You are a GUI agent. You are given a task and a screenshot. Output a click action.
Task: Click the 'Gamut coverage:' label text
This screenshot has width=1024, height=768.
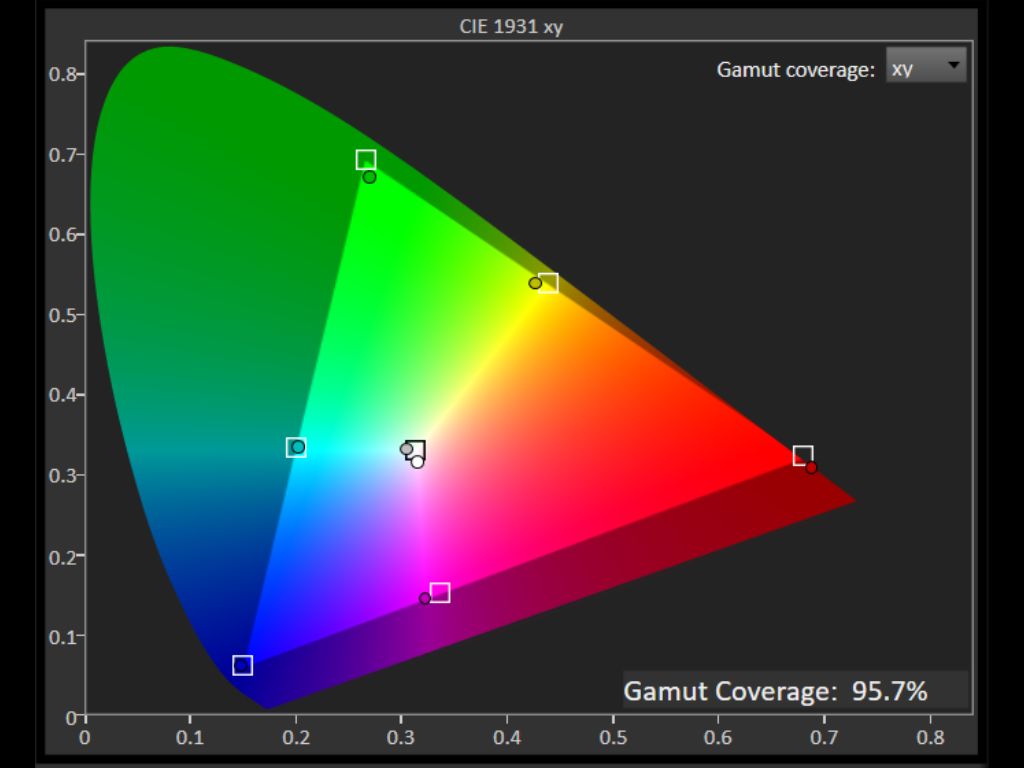coord(796,70)
